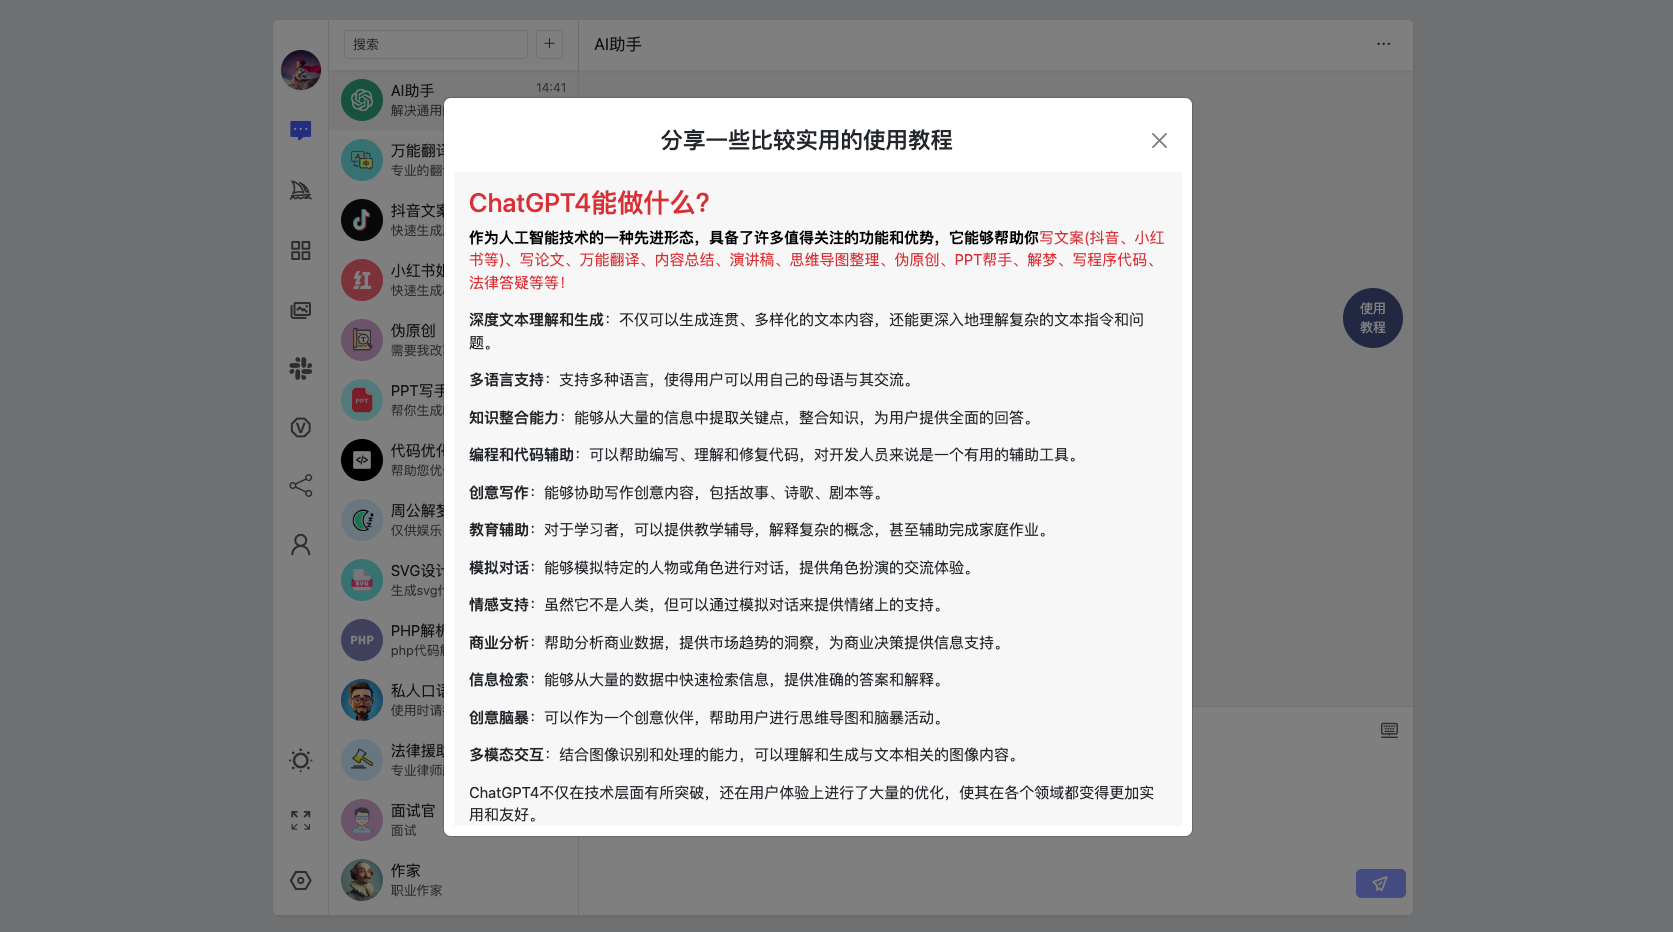Viewport: 1673px width, 932px height.
Task: Click the 深度文本理解和生成 bold label
Action: tap(536, 320)
